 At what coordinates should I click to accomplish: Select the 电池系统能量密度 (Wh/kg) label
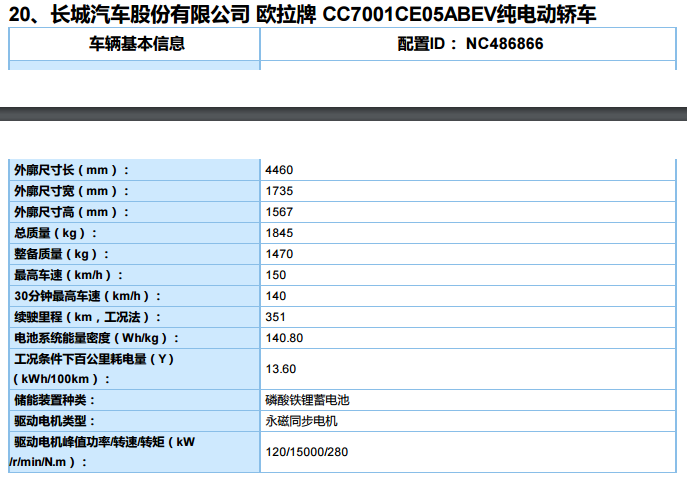pos(97,338)
